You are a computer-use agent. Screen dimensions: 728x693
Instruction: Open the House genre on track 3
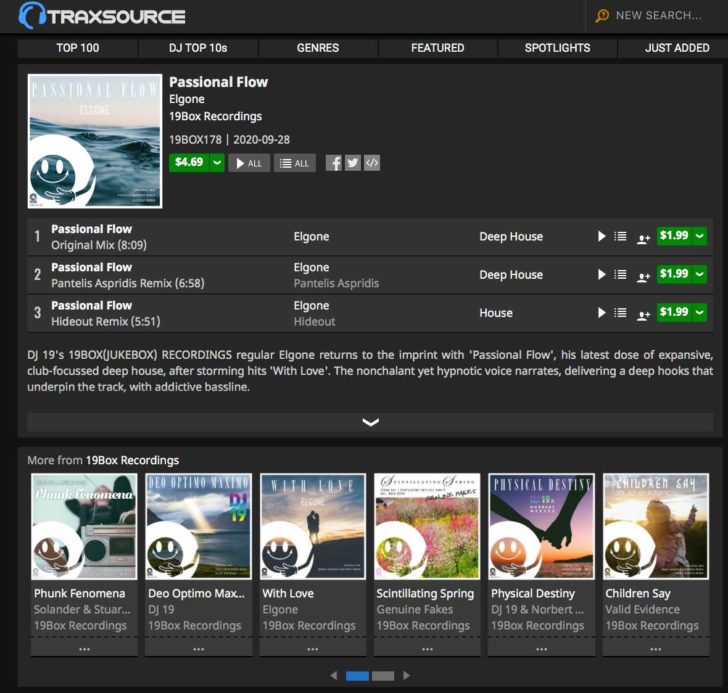(x=496, y=313)
